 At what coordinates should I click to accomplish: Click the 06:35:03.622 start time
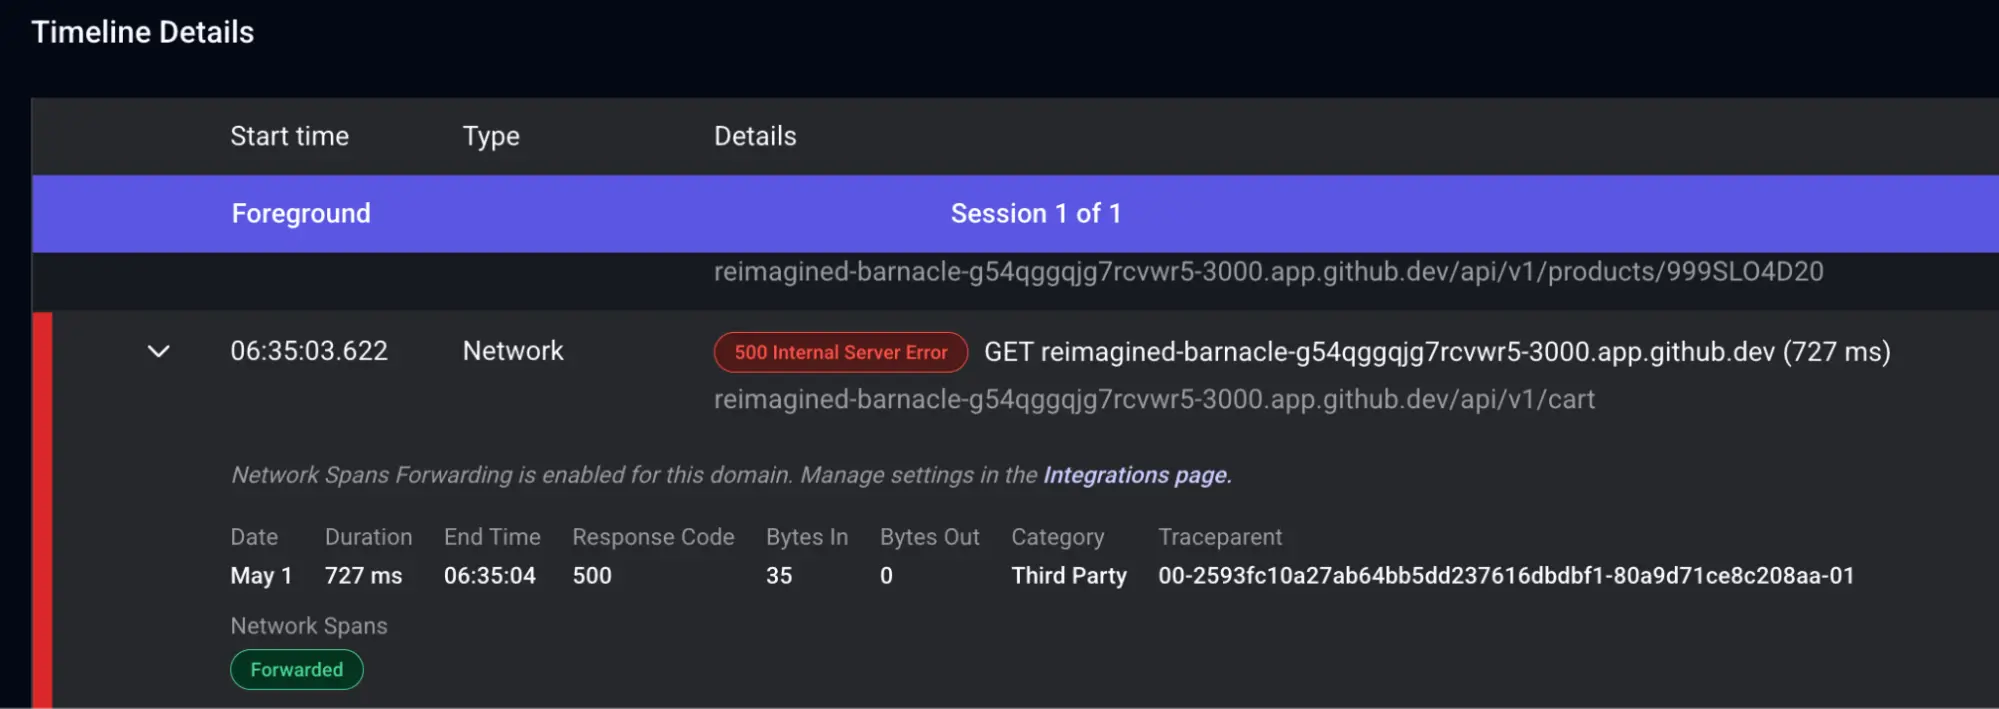[x=309, y=351]
